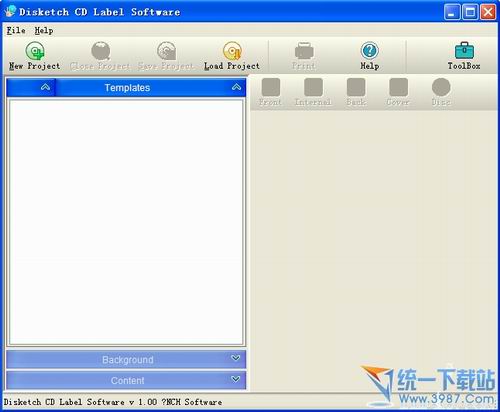The width and height of the screenshot is (500, 412).
Task: Select the Disc label view
Action: point(441,92)
